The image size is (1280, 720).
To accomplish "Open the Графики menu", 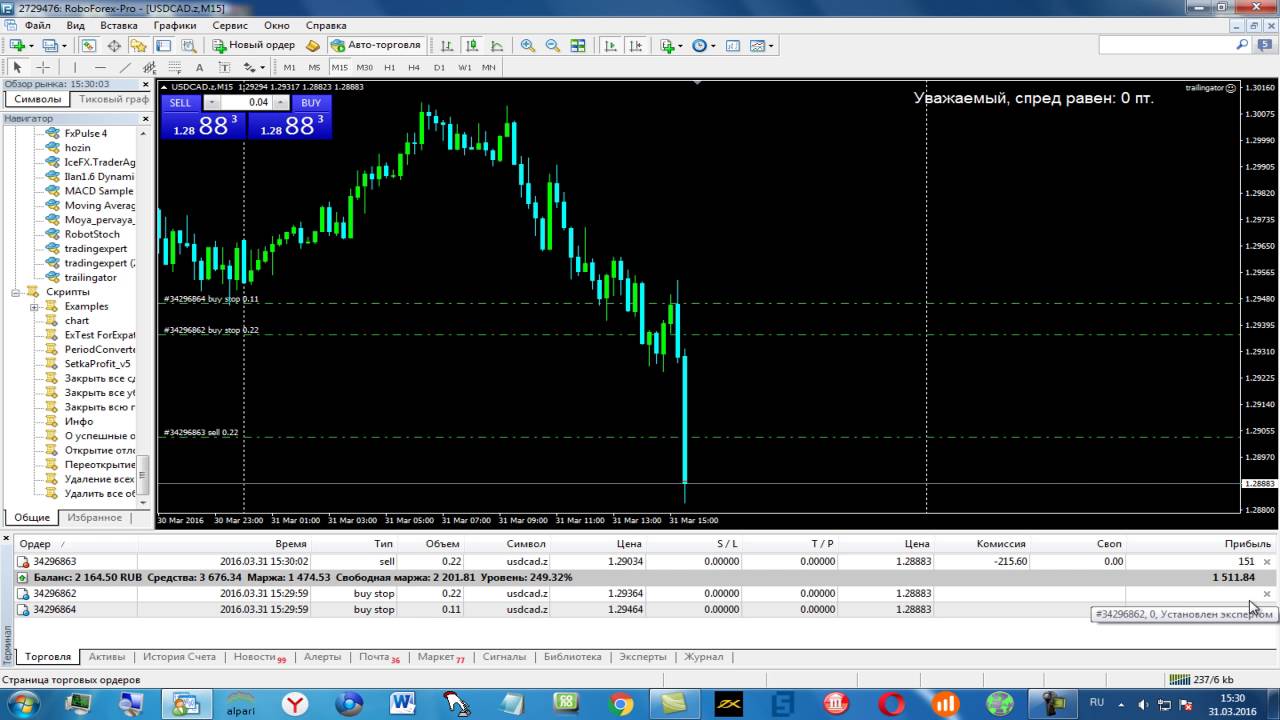I will pyautogui.click(x=175, y=25).
